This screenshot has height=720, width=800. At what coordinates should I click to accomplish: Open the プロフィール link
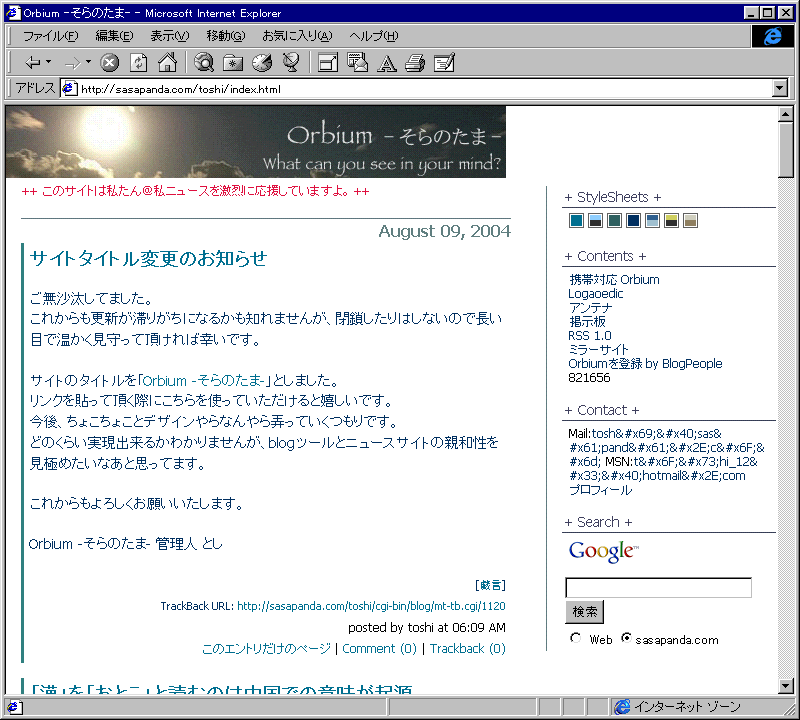tap(601, 490)
